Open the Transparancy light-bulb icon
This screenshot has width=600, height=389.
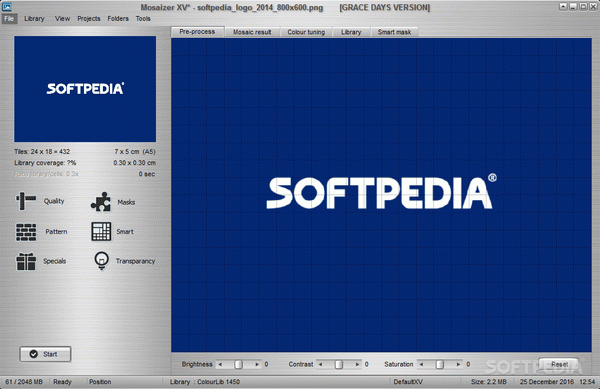coord(101,261)
